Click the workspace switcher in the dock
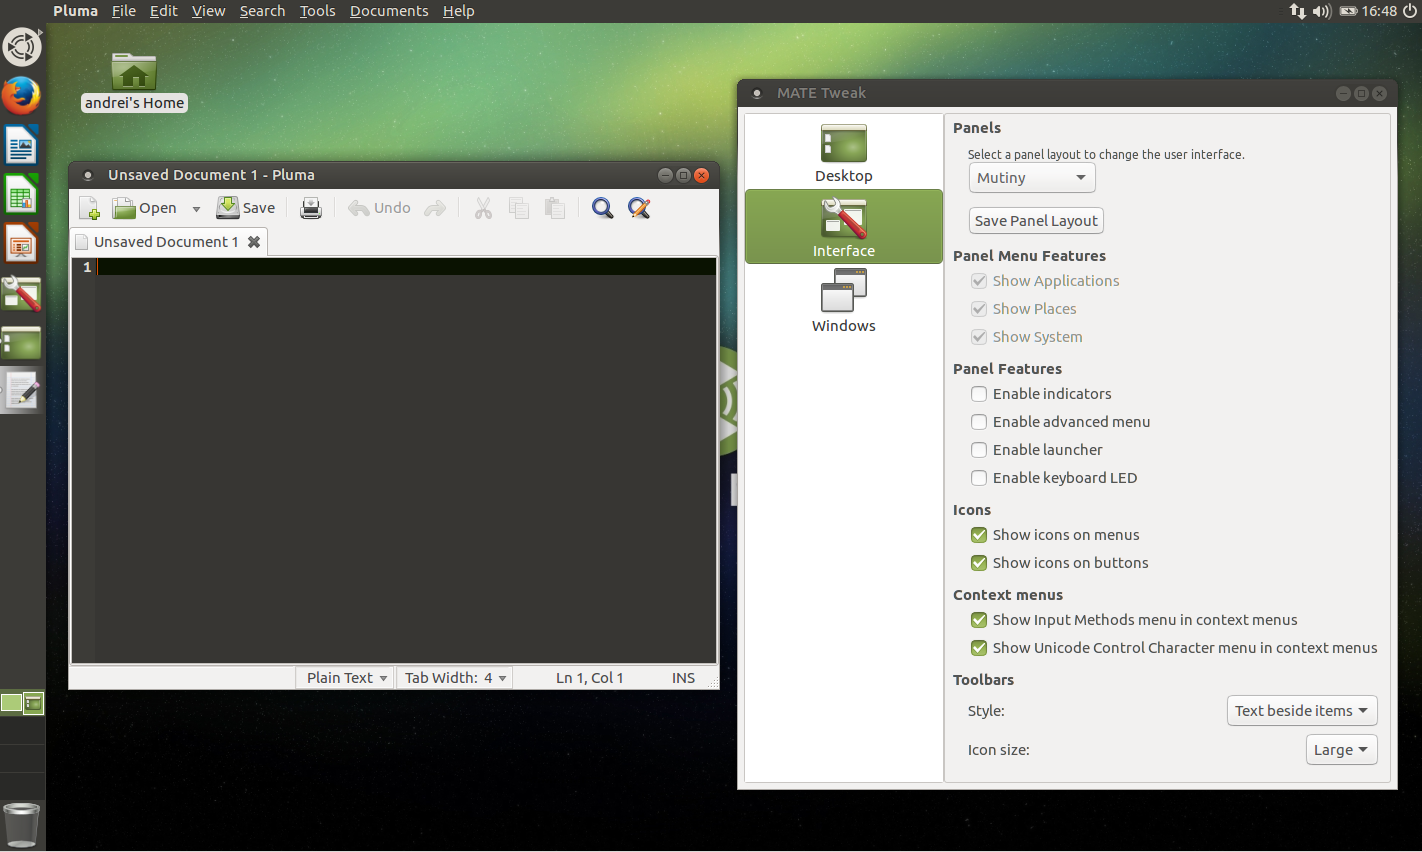Screen dimensions: 1422x852 [22, 703]
